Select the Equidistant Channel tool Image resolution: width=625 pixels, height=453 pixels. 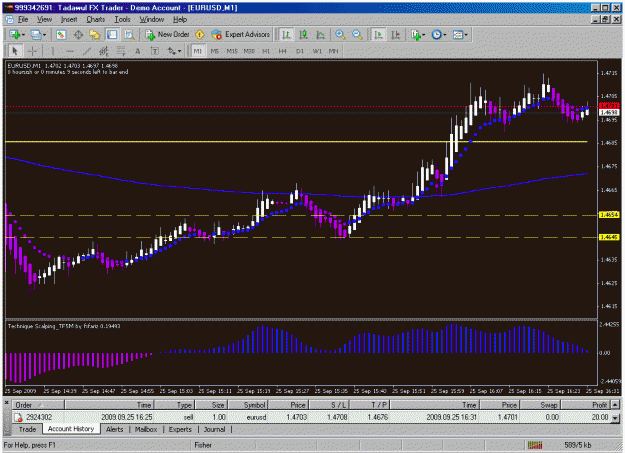tap(104, 51)
